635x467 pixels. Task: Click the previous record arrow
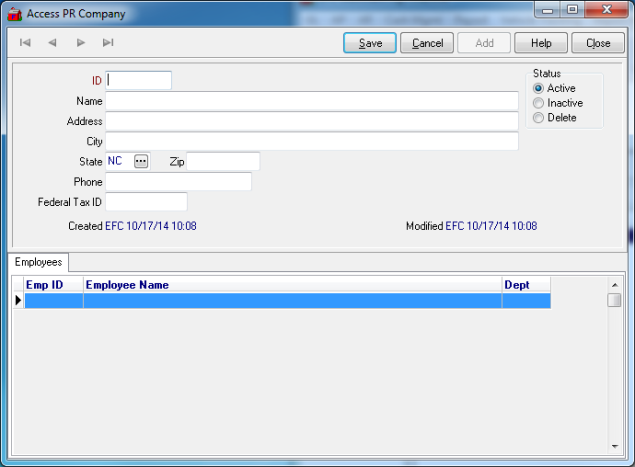click(x=52, y=43)
